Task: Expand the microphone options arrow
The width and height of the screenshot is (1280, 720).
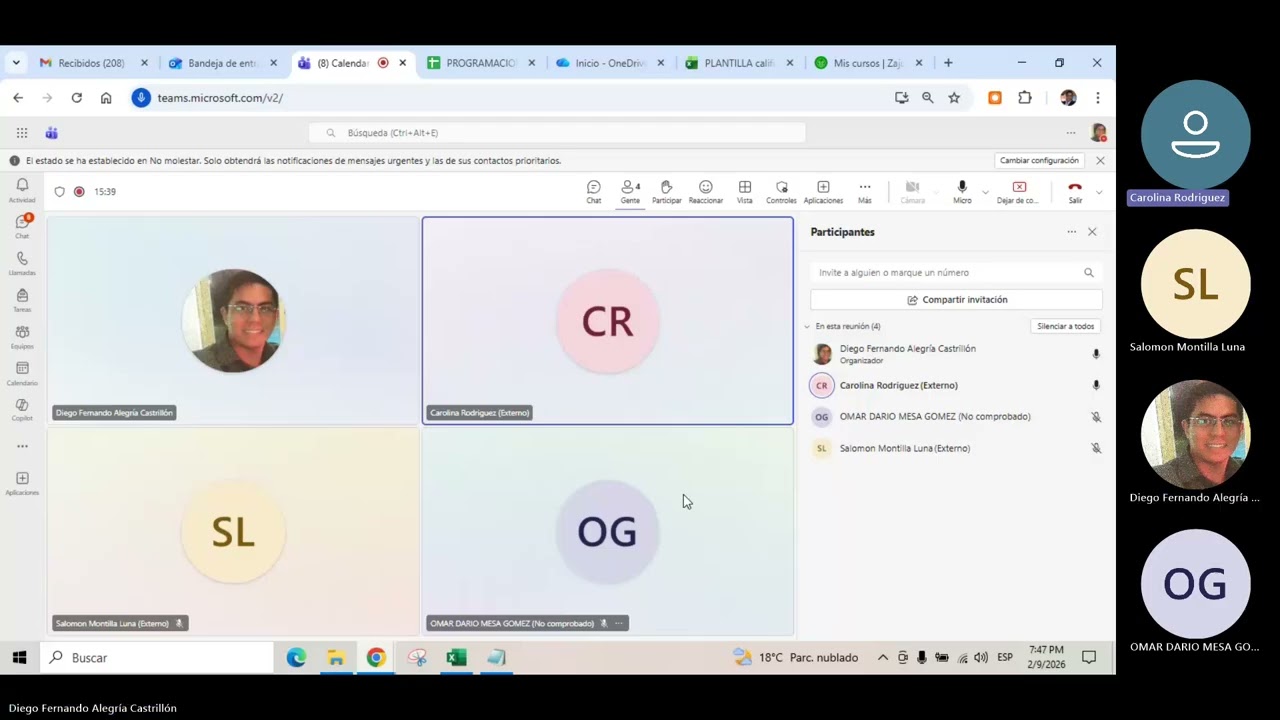Action: tap(985, 192)
